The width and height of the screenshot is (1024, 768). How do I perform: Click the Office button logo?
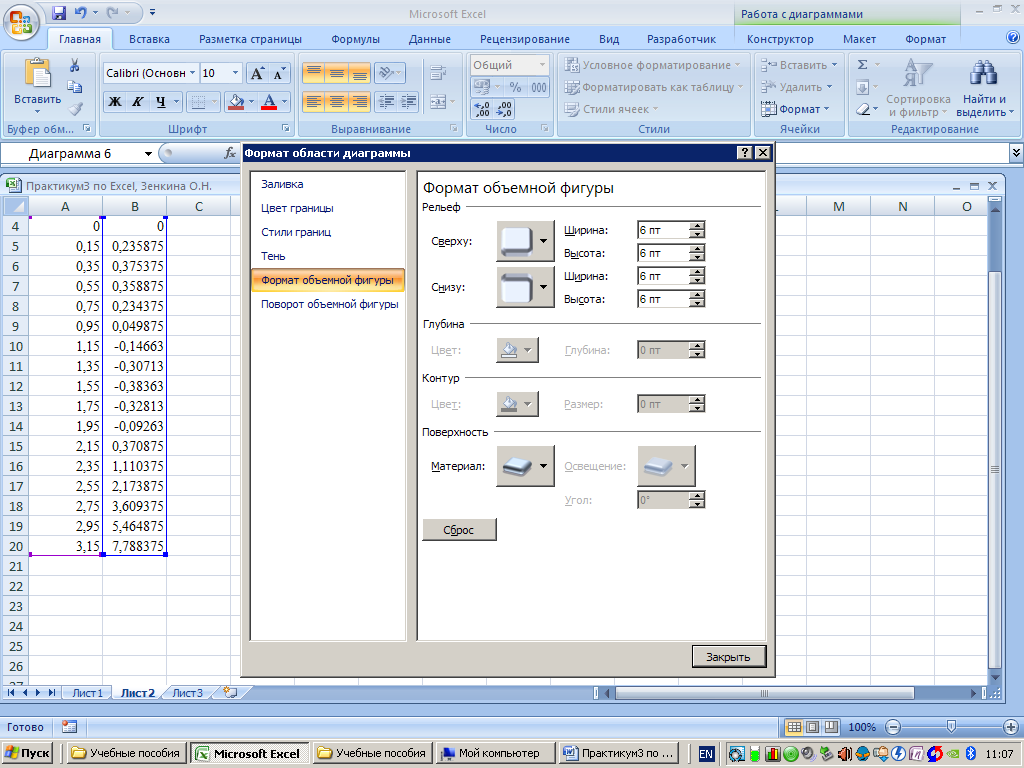21,22
